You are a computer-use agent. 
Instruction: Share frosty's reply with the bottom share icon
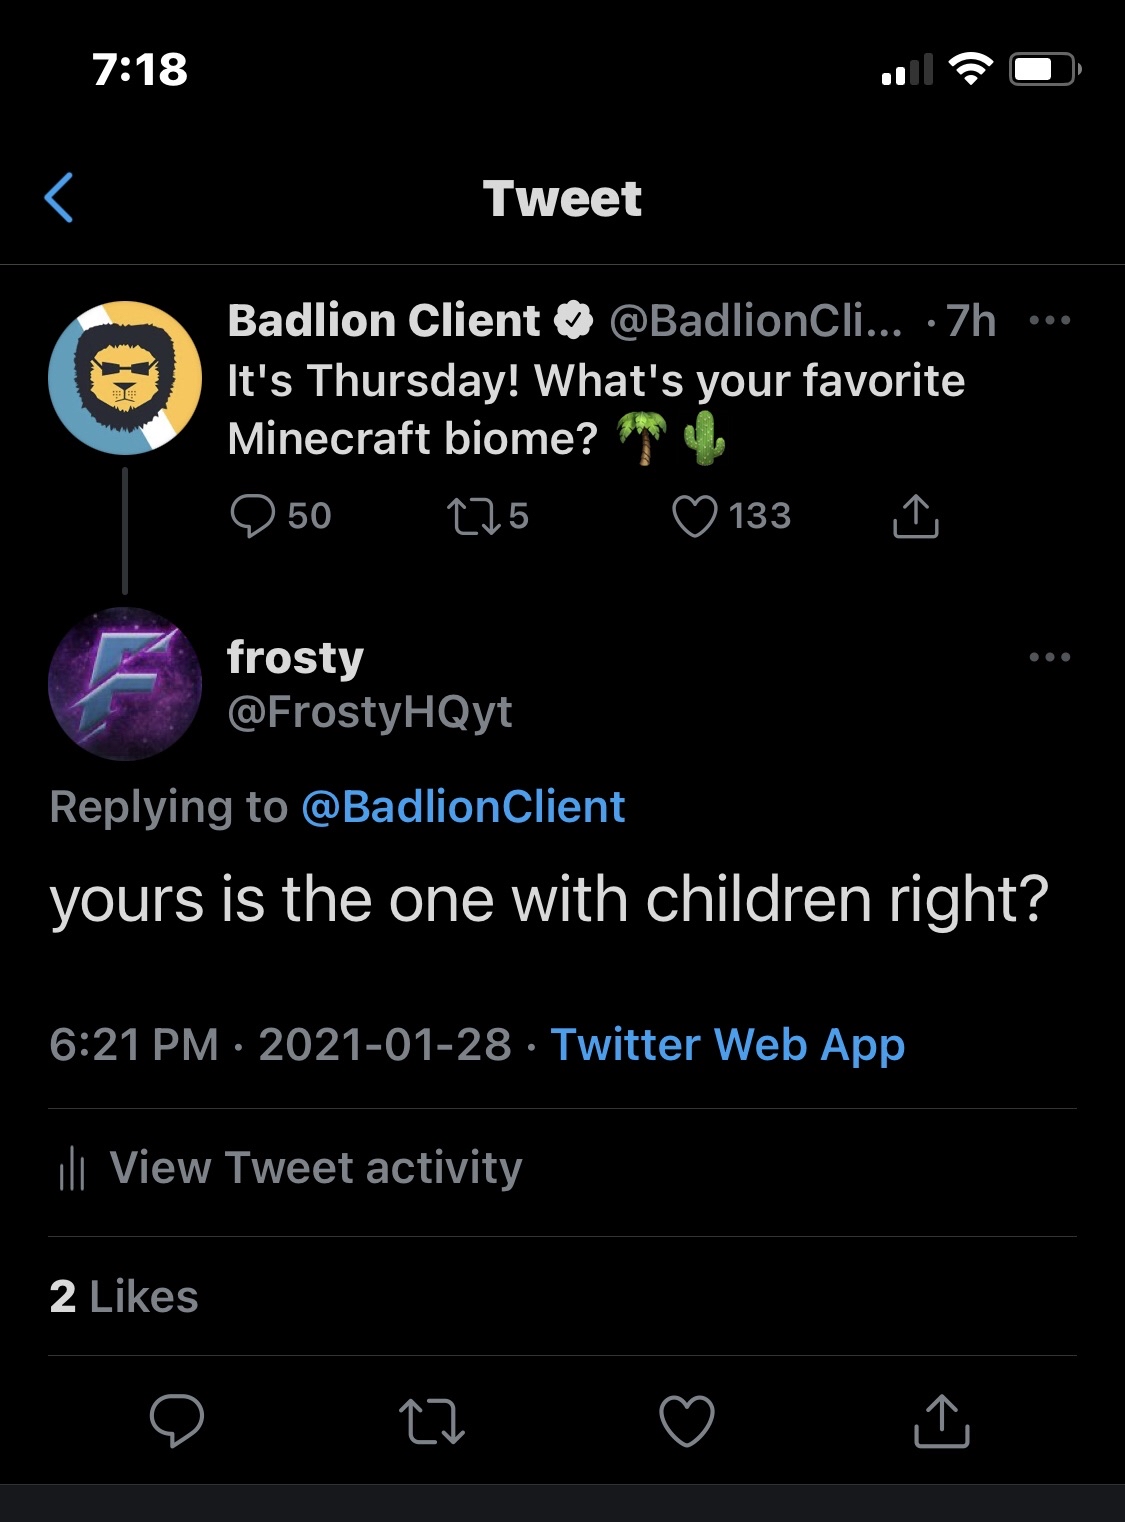[942, 1421]
